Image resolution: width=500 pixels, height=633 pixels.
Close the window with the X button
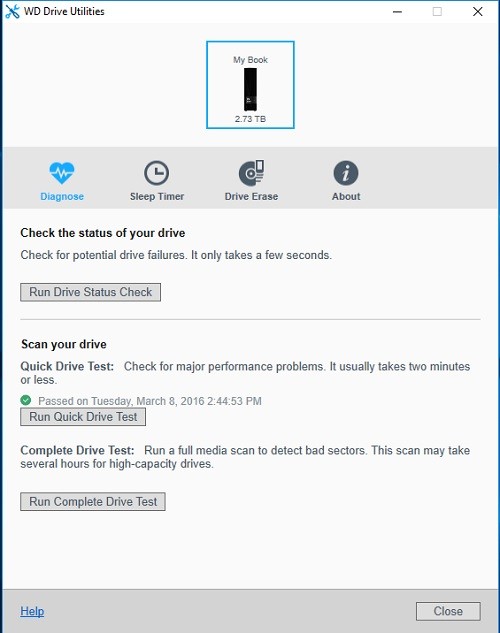click(x=478, y=12)
